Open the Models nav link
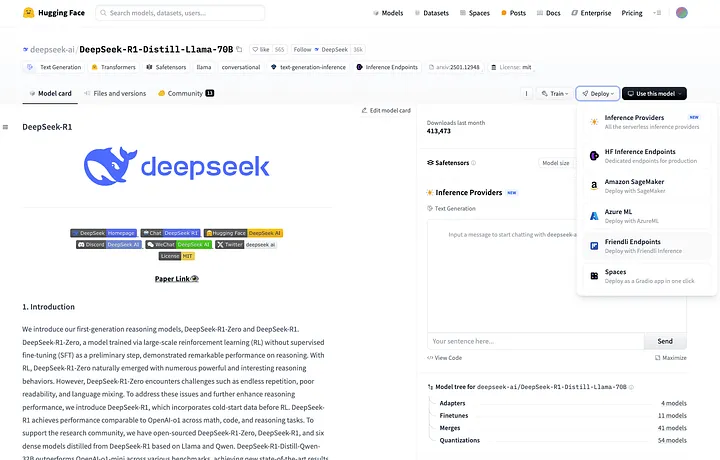Viewport: 720px width, 460px height. pos(388,13)
